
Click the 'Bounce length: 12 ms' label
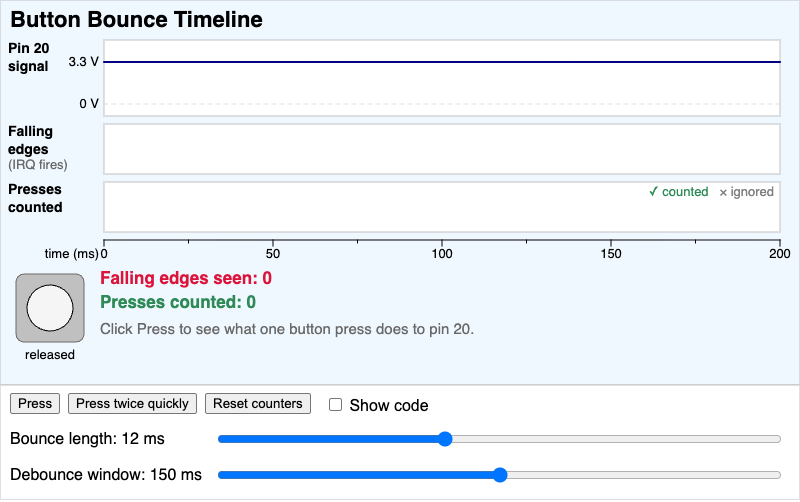[87, 439]
